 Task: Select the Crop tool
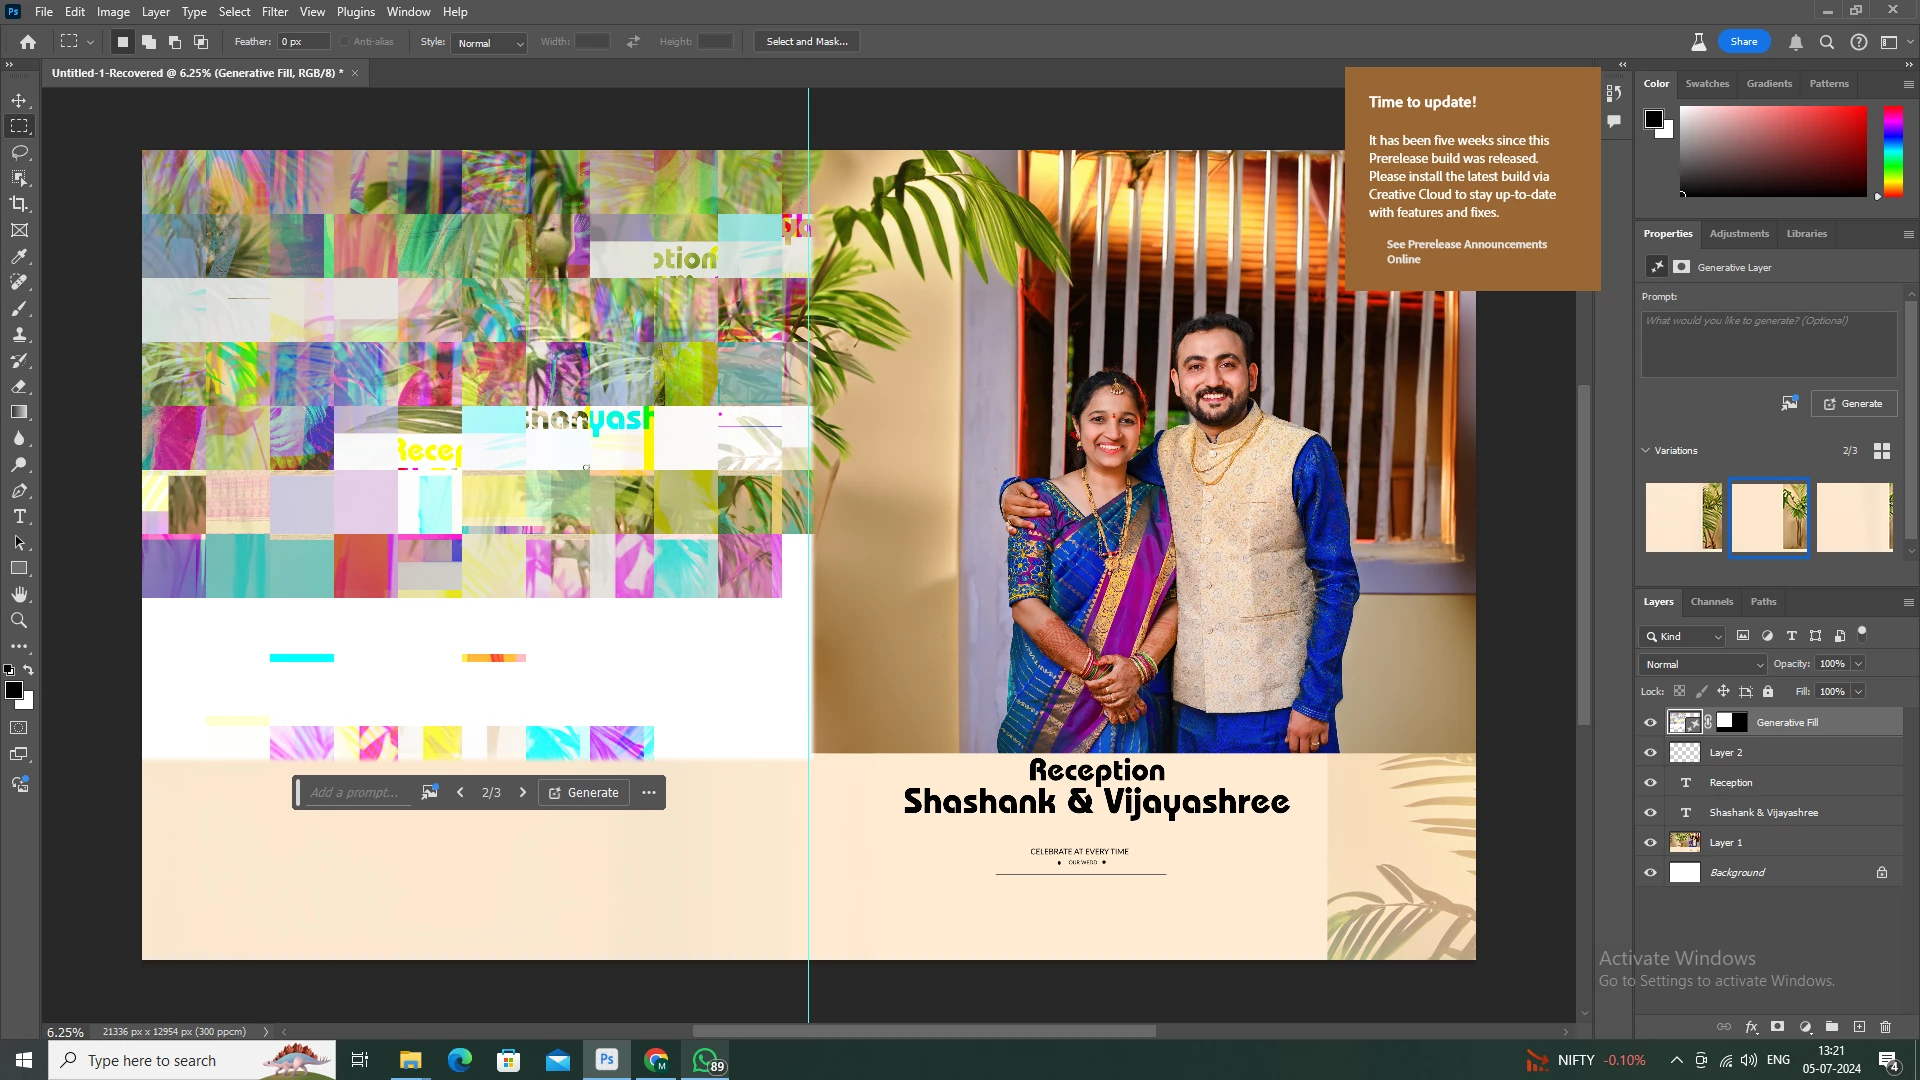point(19,204)
